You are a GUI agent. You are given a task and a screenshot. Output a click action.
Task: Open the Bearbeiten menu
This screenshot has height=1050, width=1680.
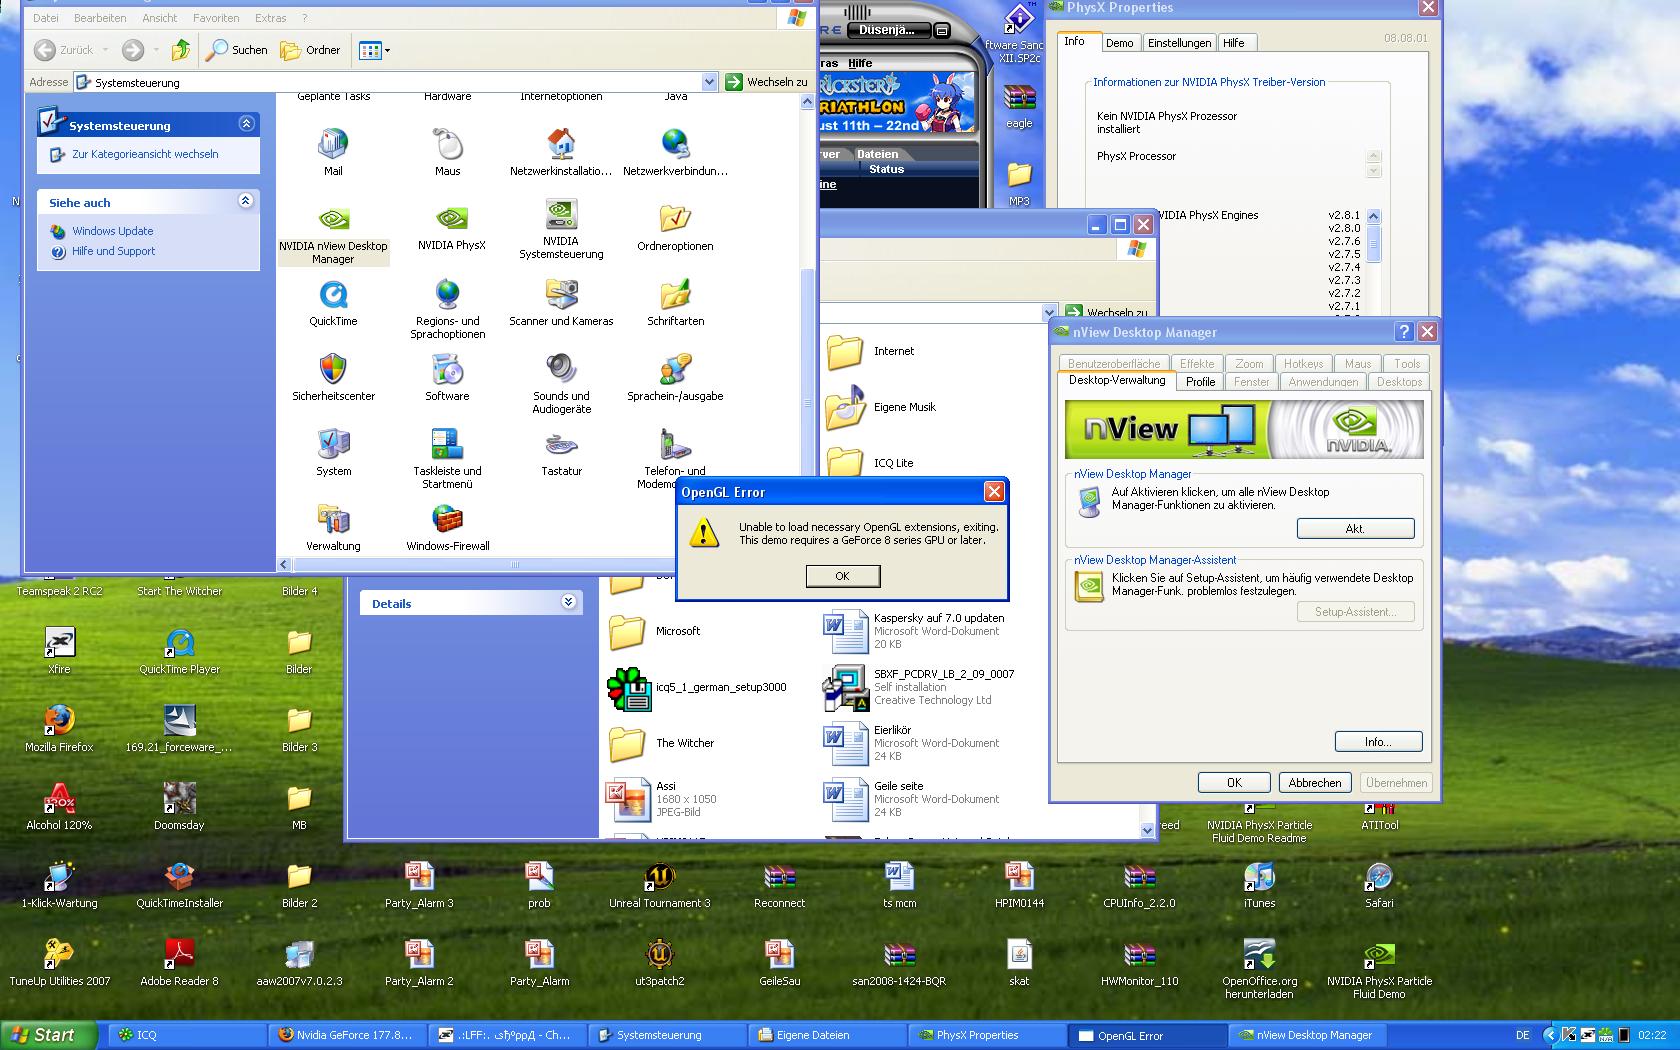click(x=100, y=18)
